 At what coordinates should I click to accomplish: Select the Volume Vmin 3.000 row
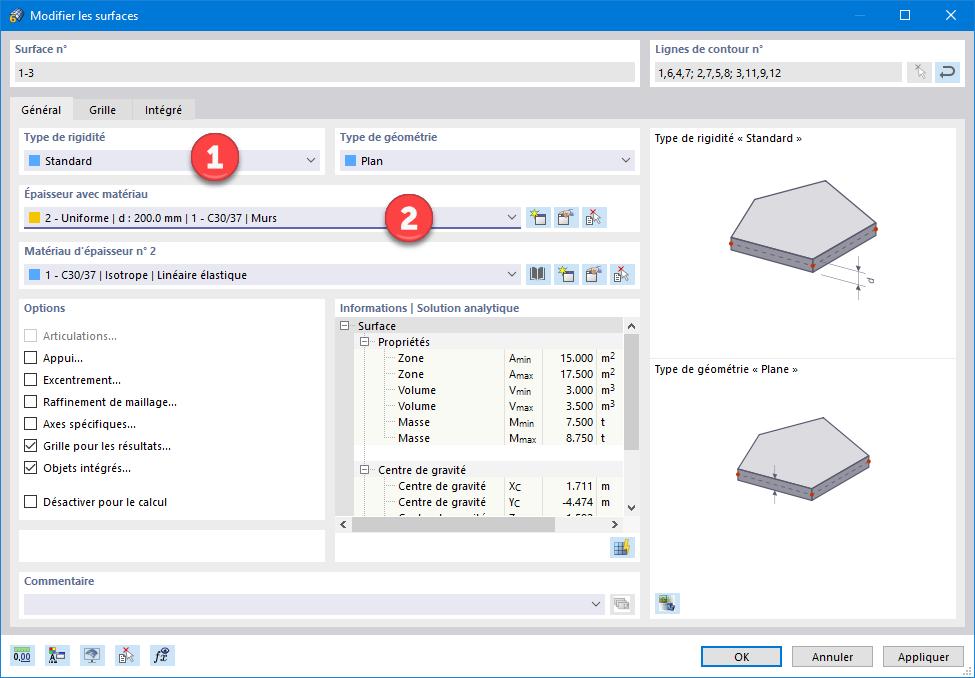tap(489, 390)
